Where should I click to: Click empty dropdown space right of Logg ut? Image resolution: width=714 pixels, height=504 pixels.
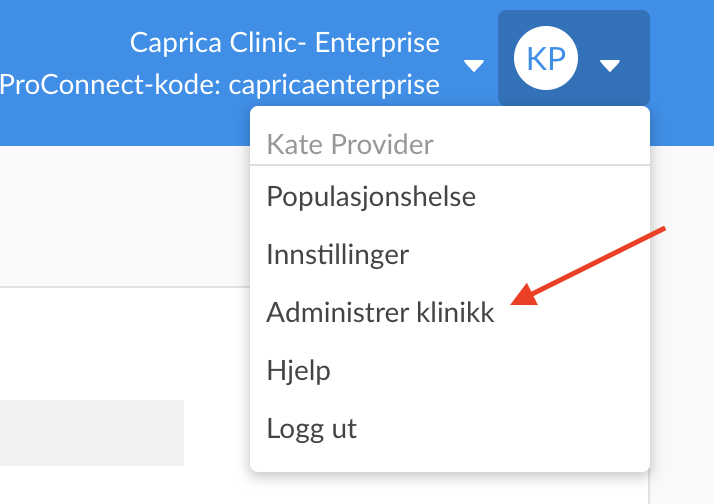501,428
